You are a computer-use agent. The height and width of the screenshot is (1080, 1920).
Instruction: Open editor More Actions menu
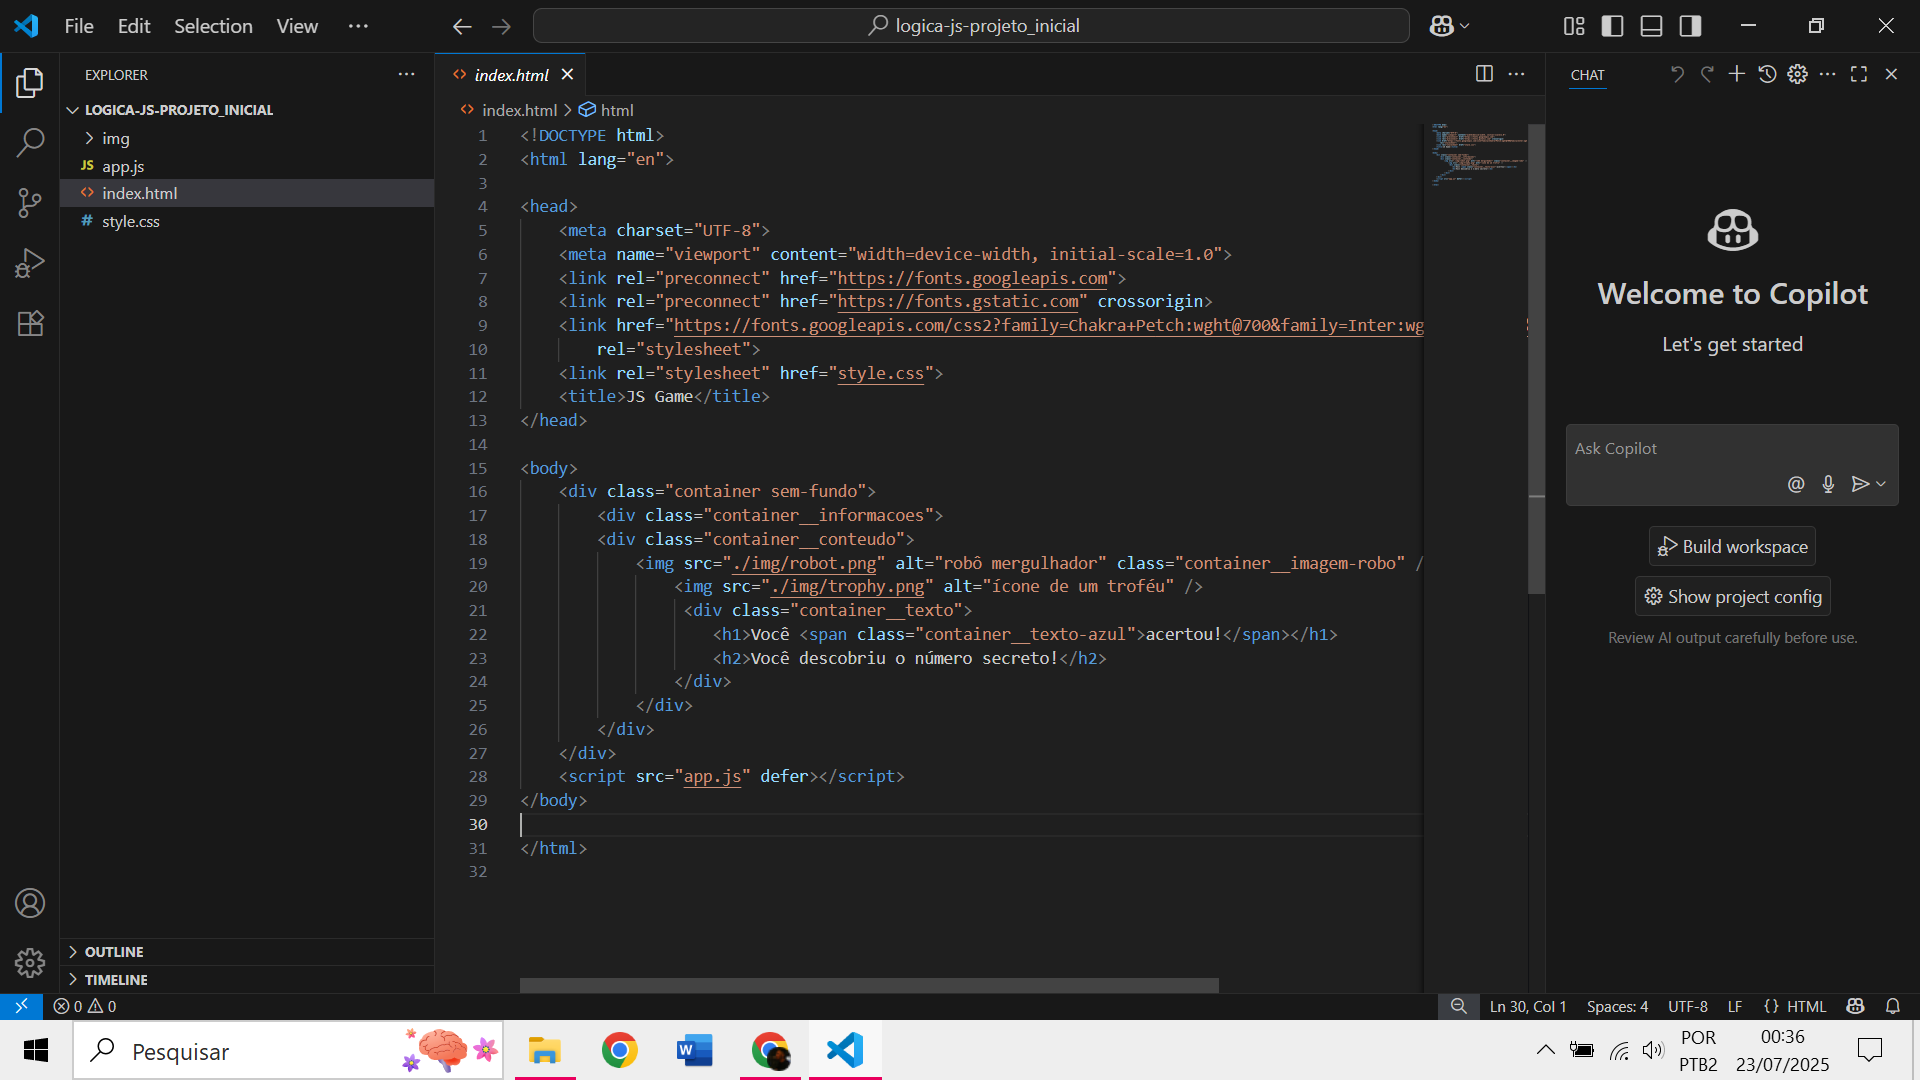click(1516, 74)
